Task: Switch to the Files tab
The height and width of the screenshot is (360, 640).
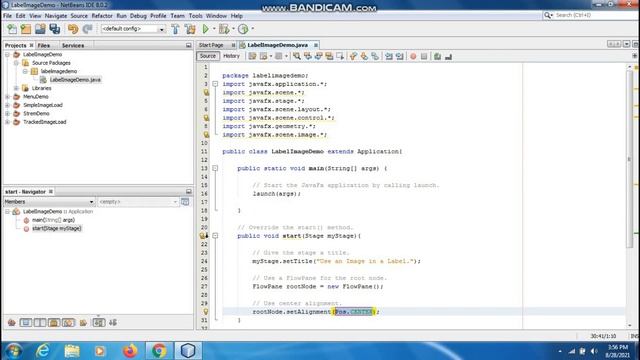Action: click(x=44, y=45)
